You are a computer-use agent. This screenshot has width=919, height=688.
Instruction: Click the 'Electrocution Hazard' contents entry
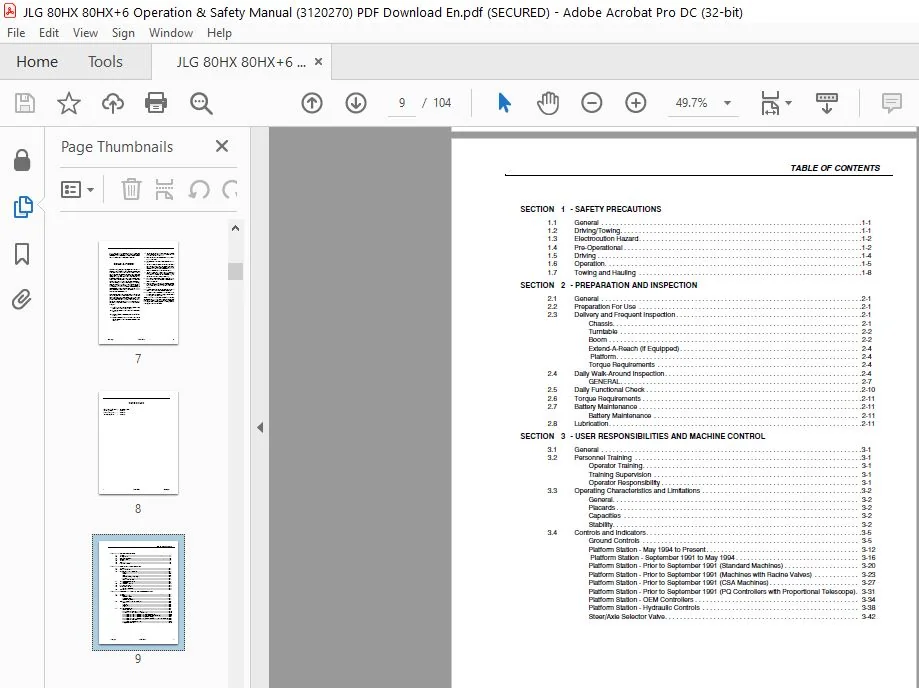pyautogui.click(x=606, y=239)
